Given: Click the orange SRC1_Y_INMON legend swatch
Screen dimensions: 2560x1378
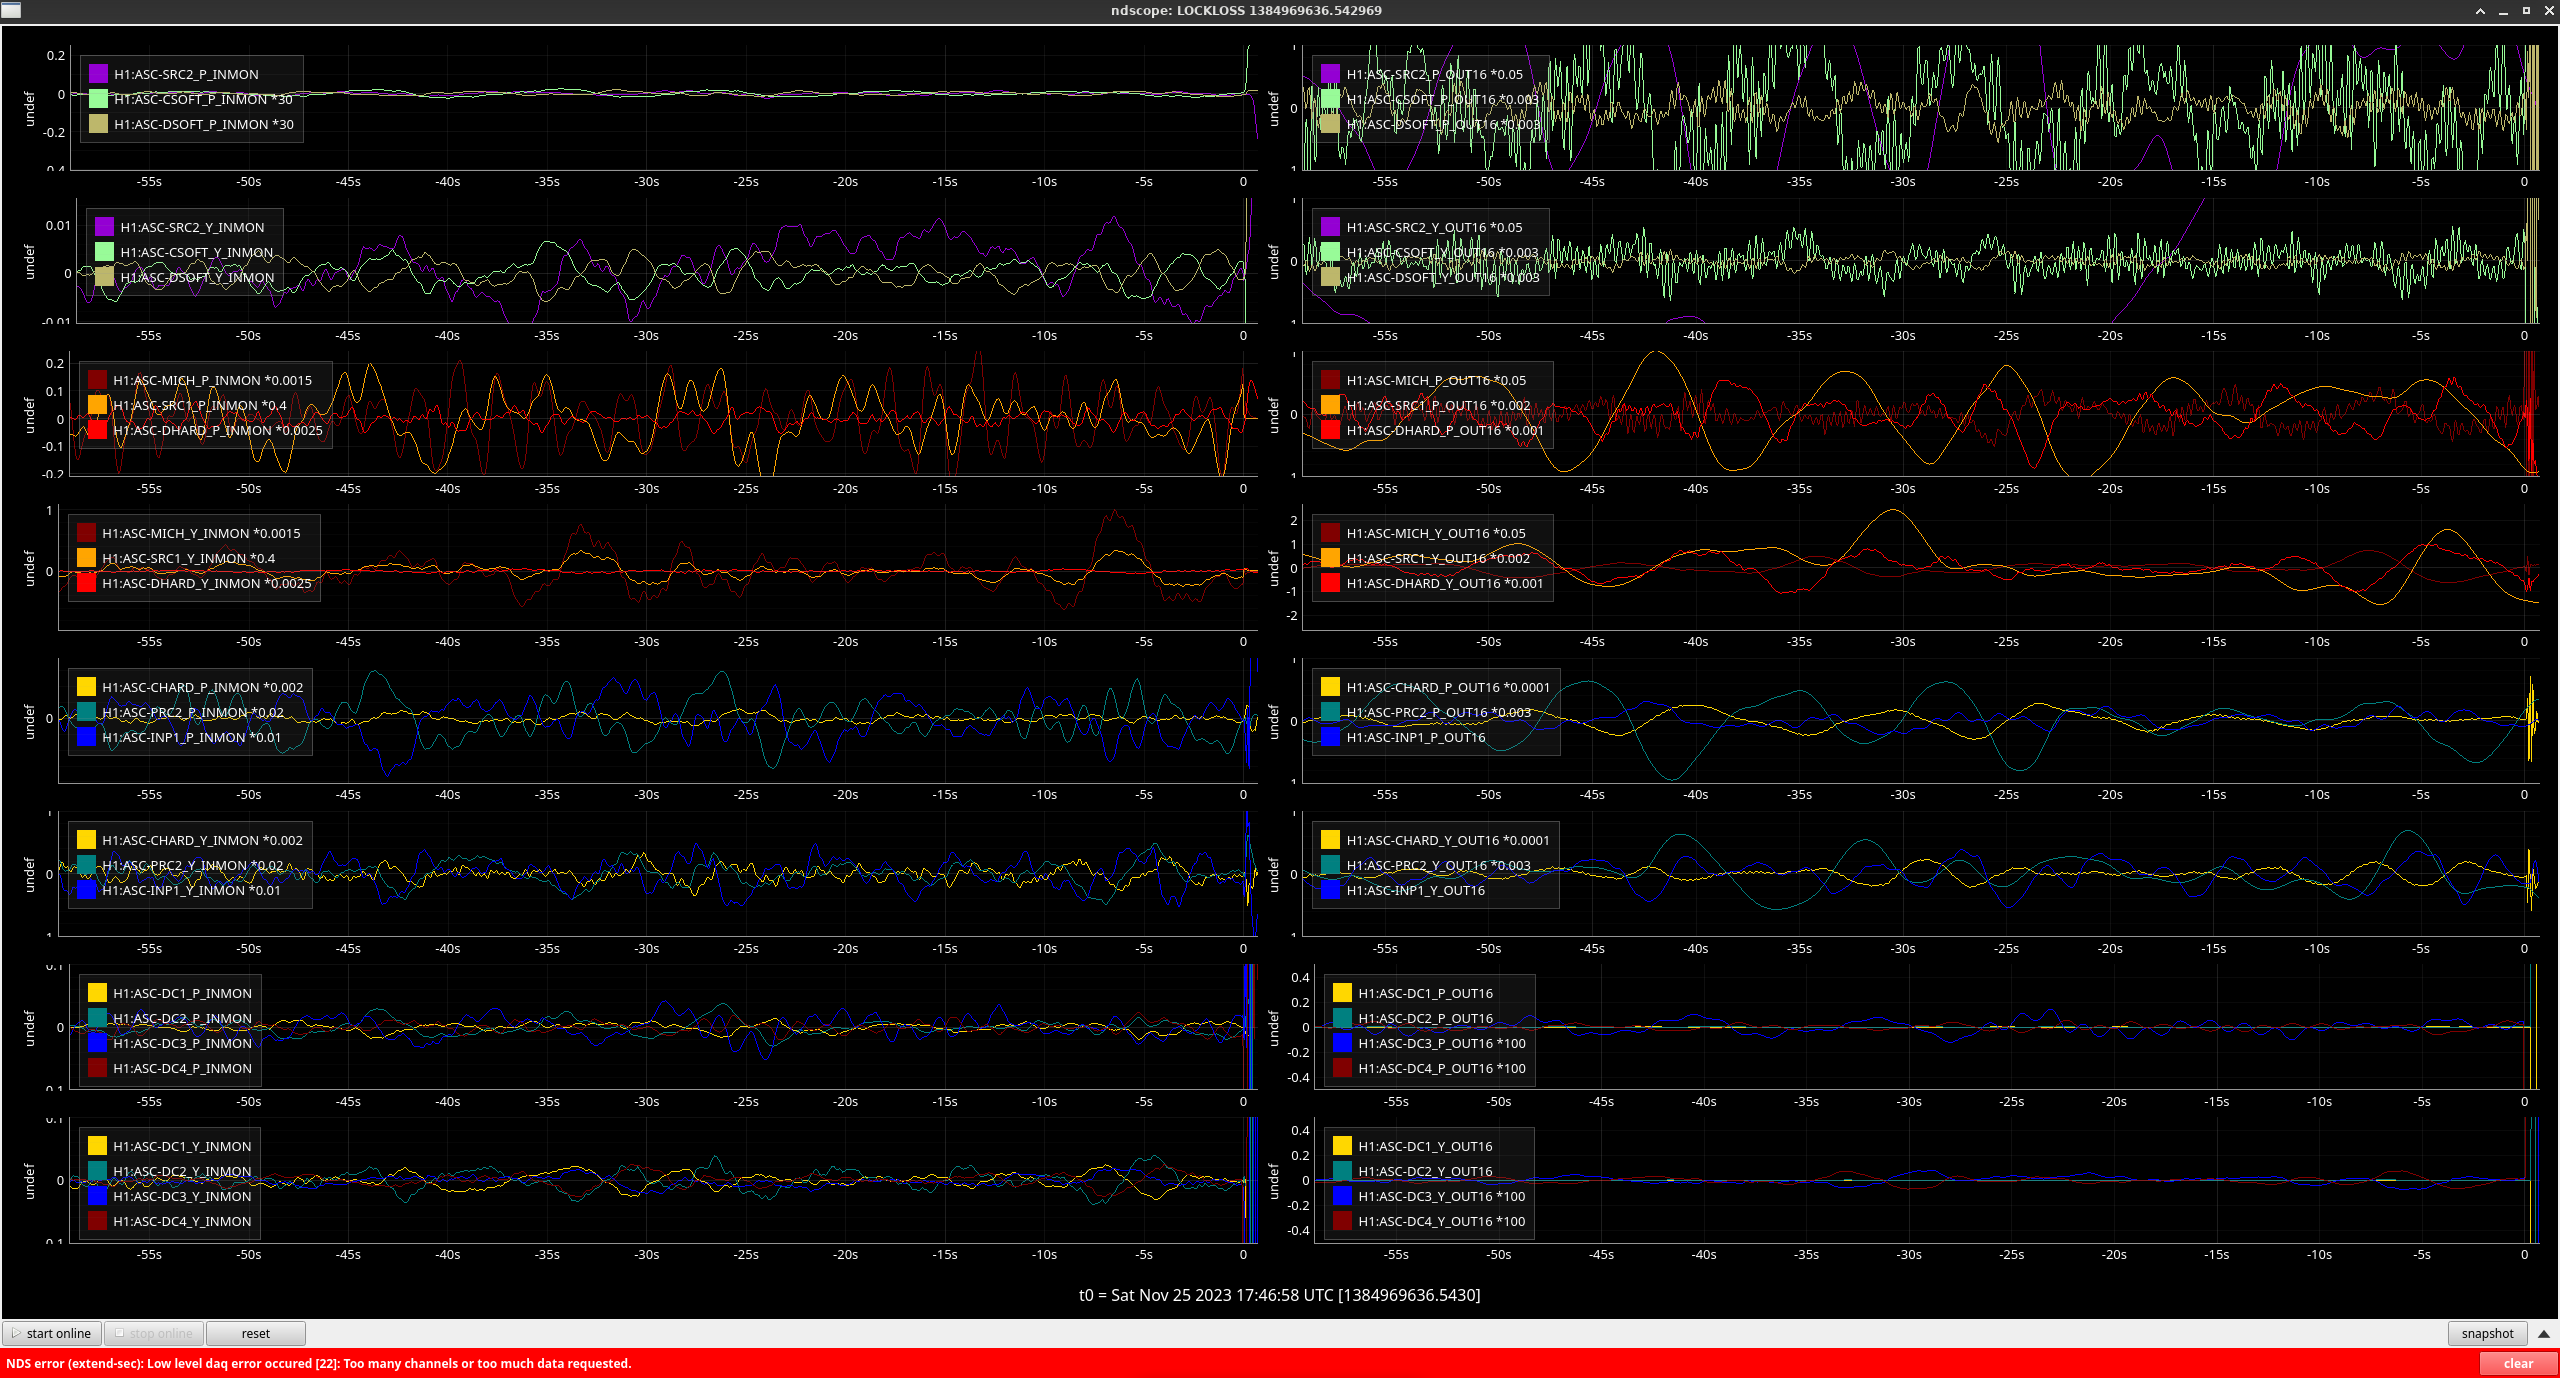Looking at the screenshot, I should click(87, 558).
